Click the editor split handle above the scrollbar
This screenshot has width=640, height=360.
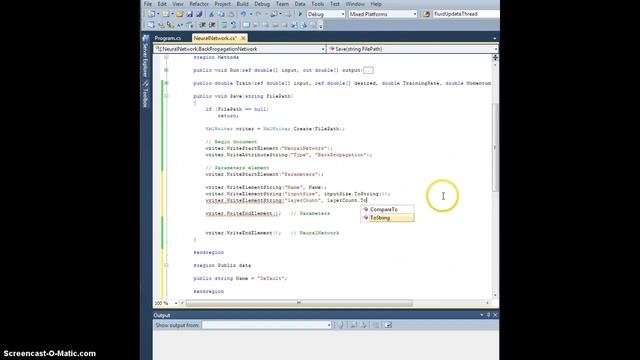(495, 58)
